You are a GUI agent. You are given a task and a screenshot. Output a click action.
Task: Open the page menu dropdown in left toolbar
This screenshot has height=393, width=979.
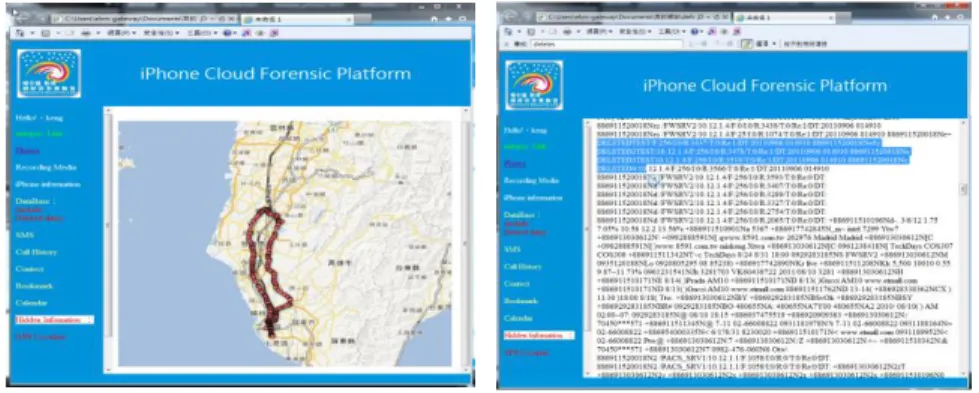coord(122,32)
